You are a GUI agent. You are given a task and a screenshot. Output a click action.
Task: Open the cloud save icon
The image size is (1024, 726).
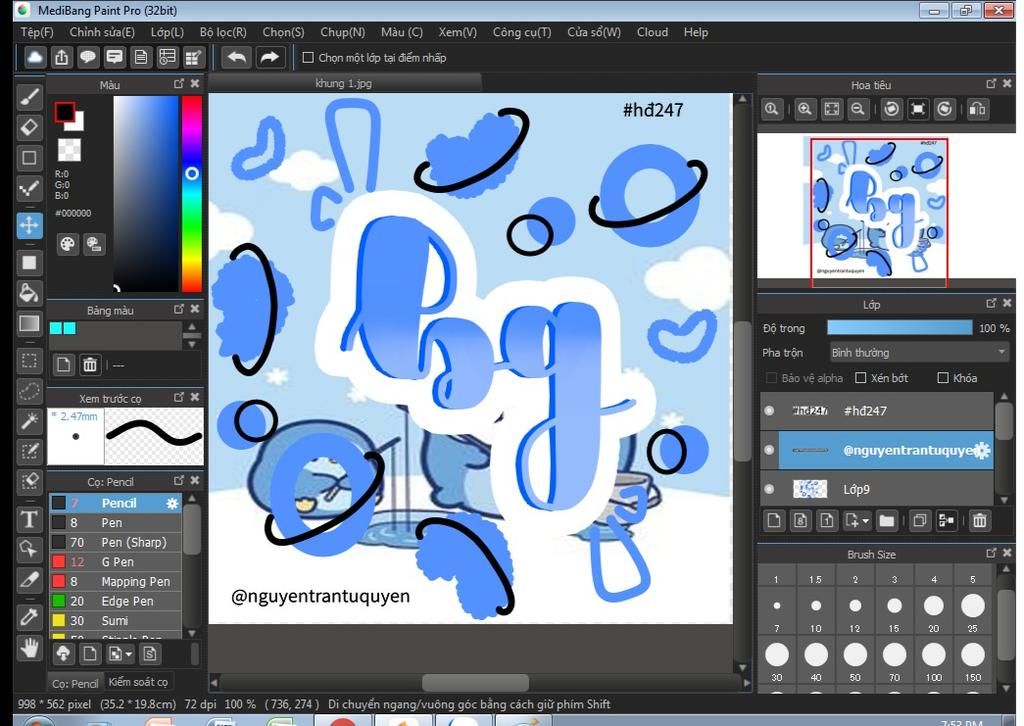tap(35, 57)
